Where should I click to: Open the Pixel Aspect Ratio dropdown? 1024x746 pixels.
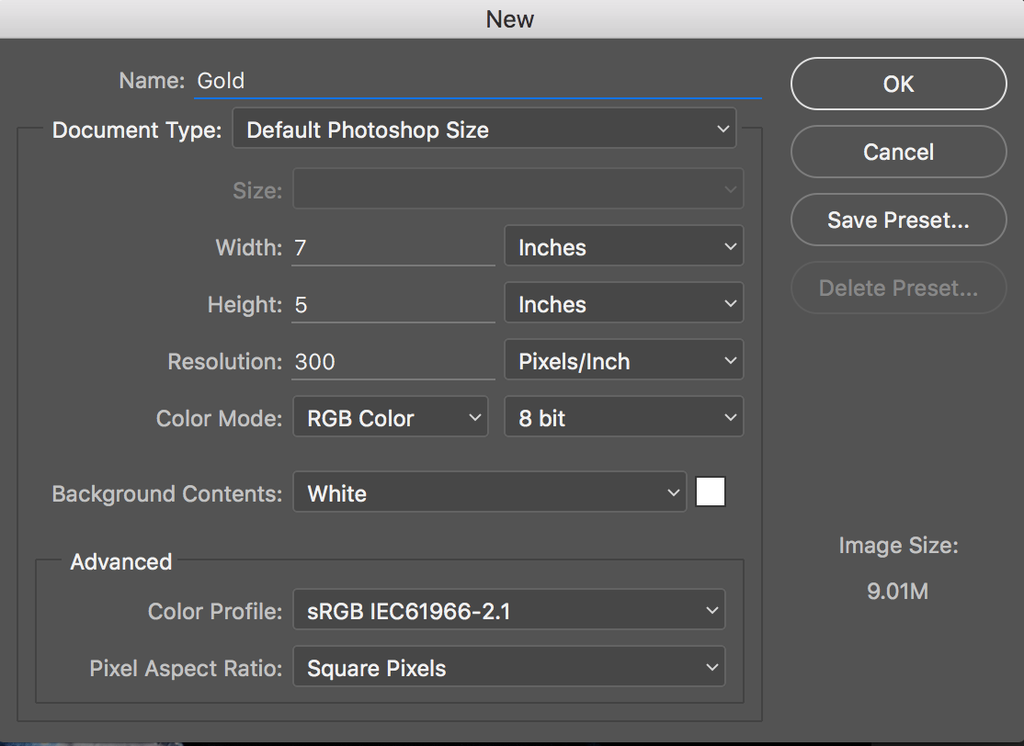(x=508, y=667)
